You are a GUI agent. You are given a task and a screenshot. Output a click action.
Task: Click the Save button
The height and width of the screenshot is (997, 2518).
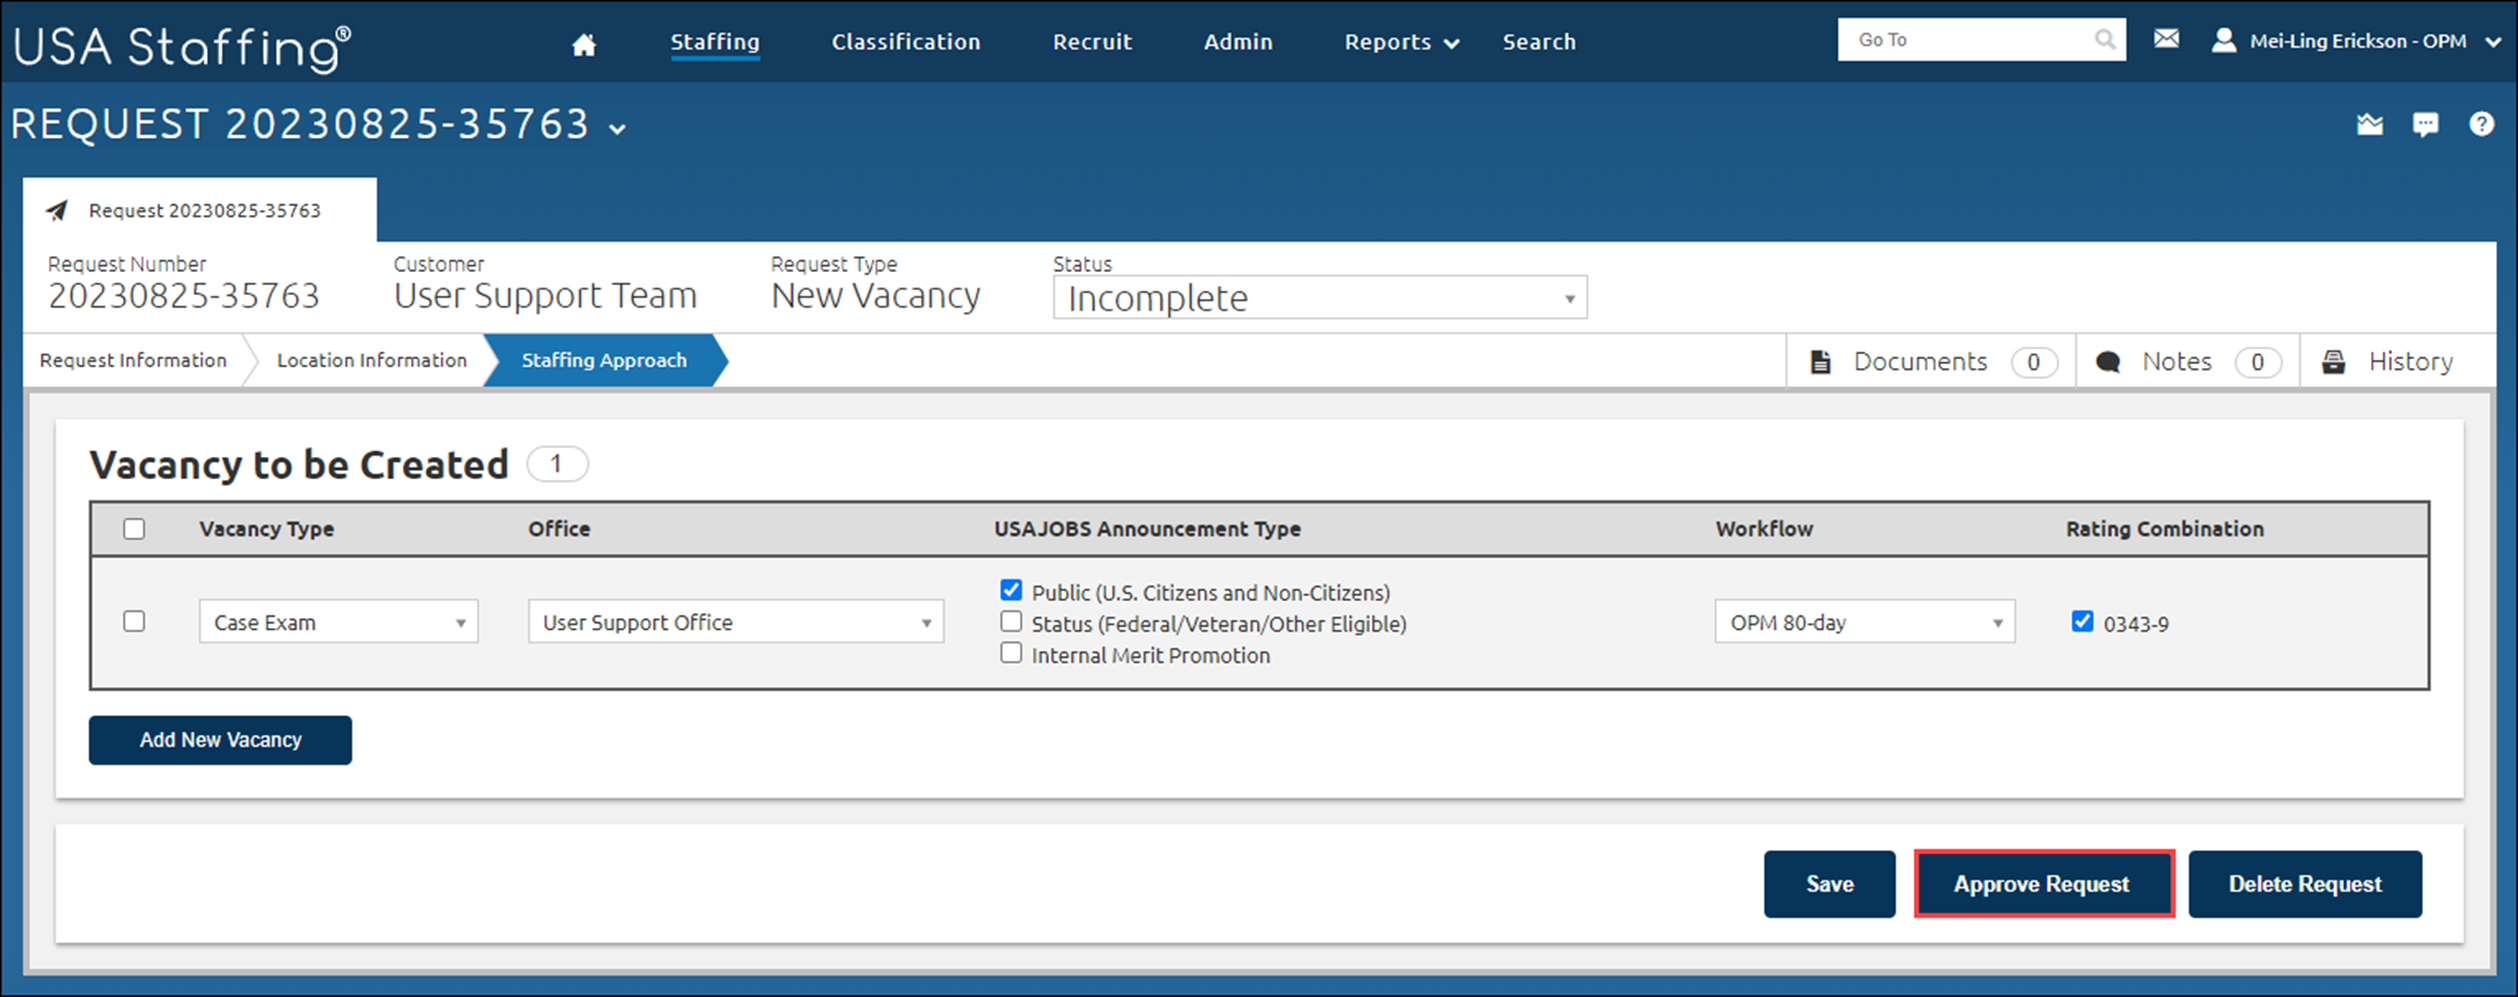(1829, 884)
